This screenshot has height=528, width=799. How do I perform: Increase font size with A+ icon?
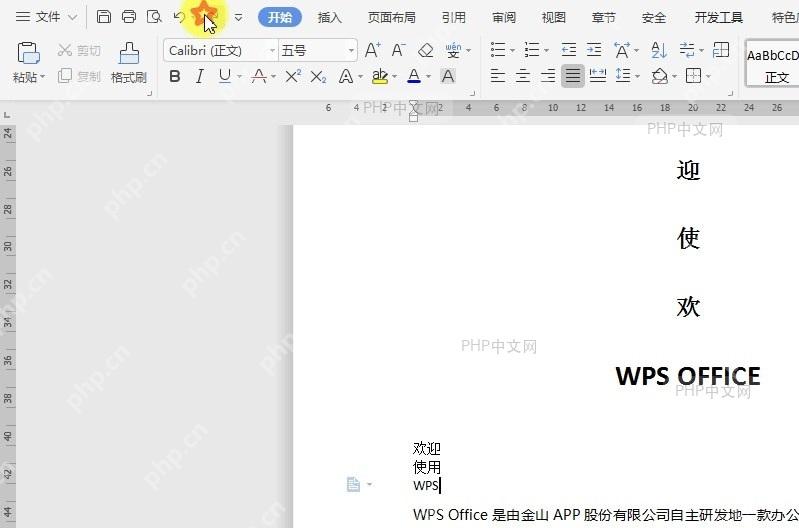point(372,50)
